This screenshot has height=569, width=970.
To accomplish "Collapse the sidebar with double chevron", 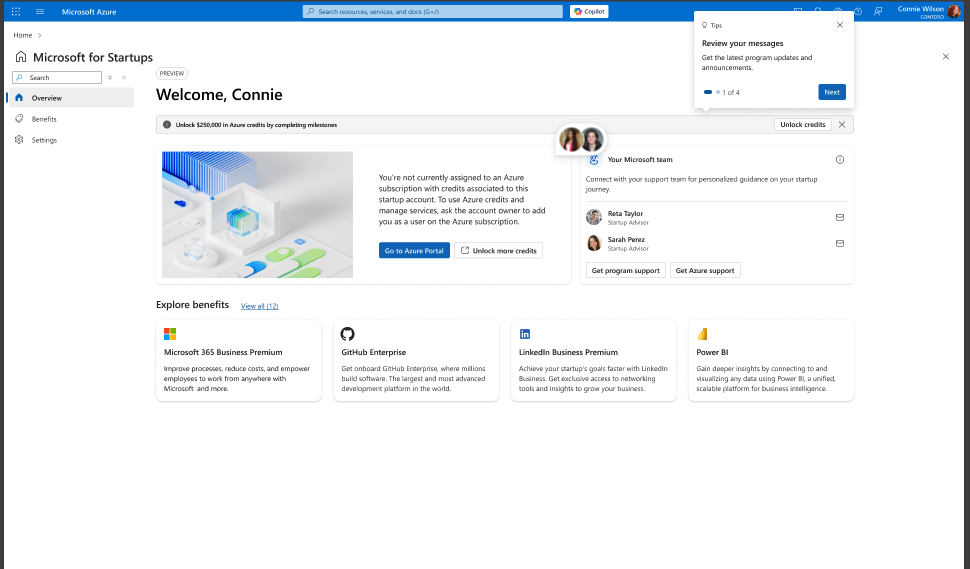I will point(124,77).
